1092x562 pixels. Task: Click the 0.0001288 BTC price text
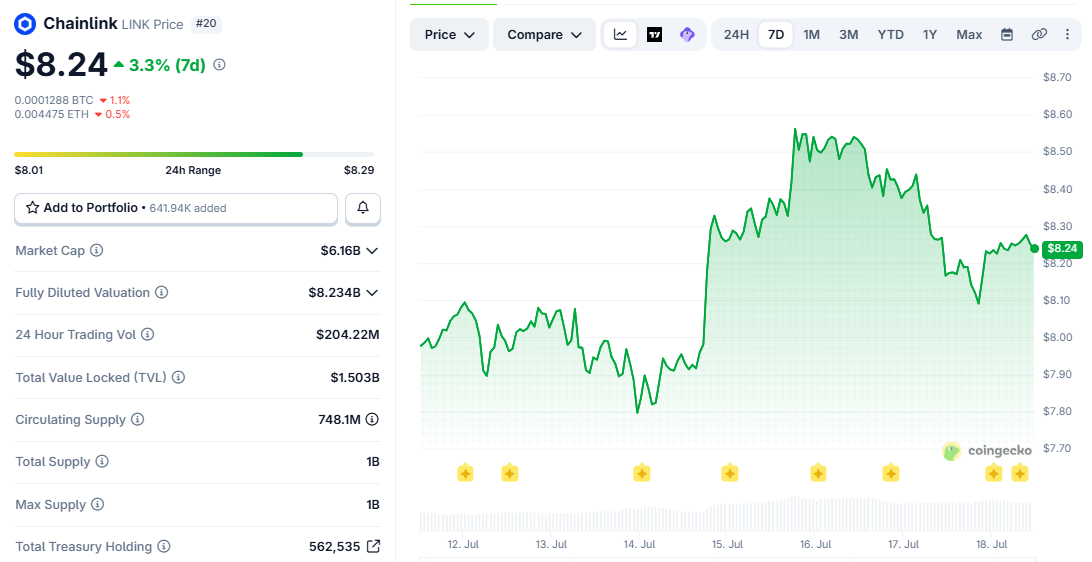coord(54,100)
